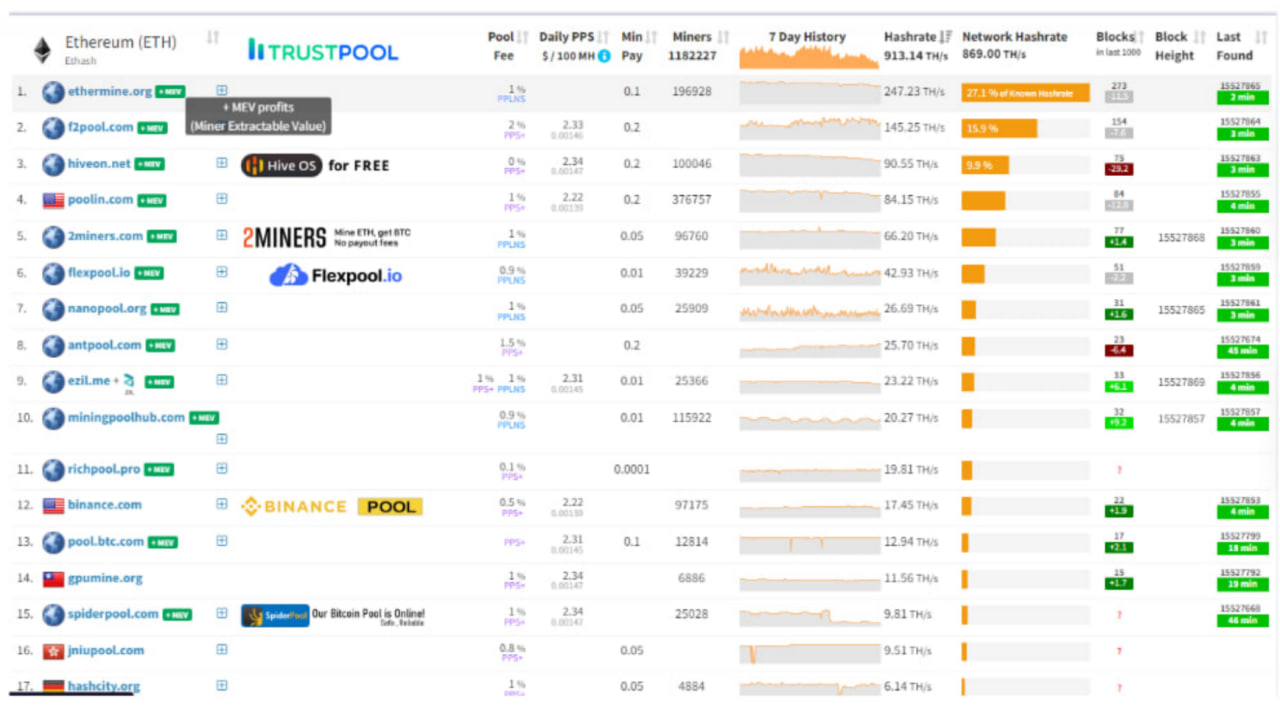The image size is (1280, 721).
Task: Open the SpiderPool logo banner
Action: point(274,615)
